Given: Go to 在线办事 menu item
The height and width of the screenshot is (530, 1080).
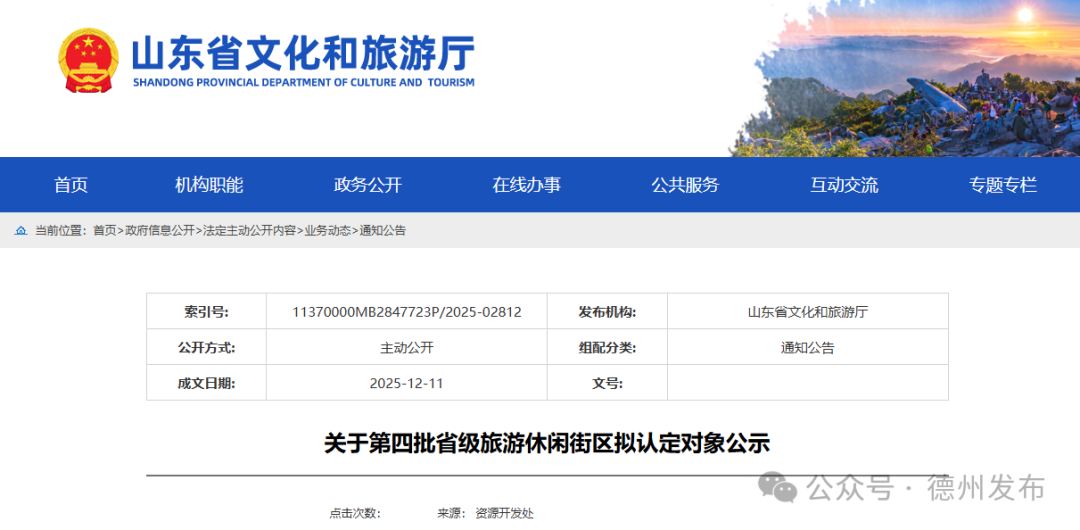Looking at the screenshot, I should 526,185.
